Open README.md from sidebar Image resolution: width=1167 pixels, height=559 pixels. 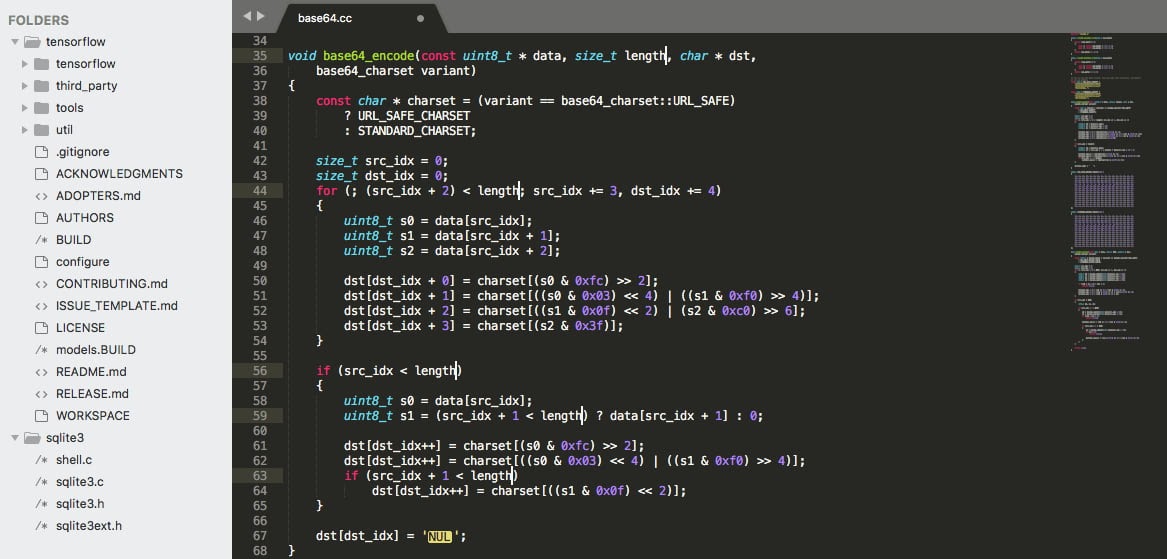(x=91, y=371)
